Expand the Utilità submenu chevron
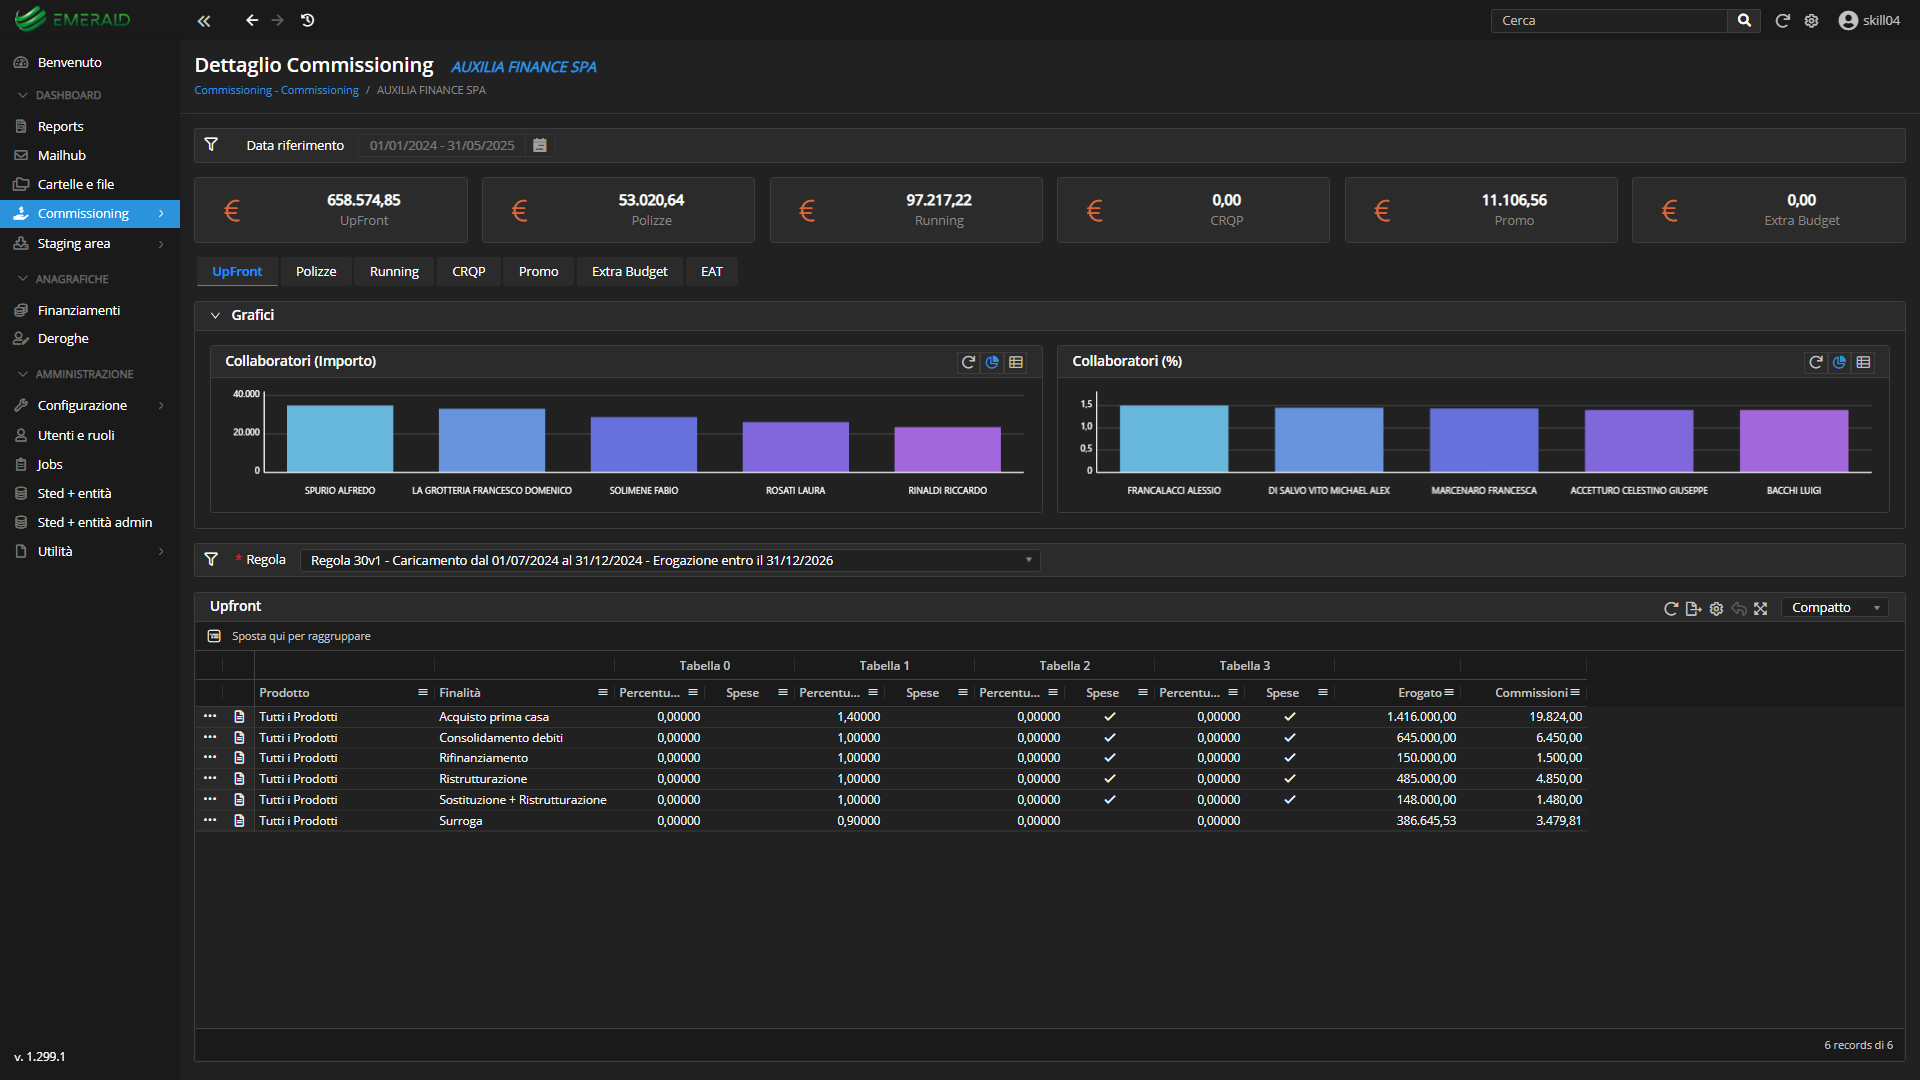This screenshot has height=1080, width=1920. click(x=161, y=551)
